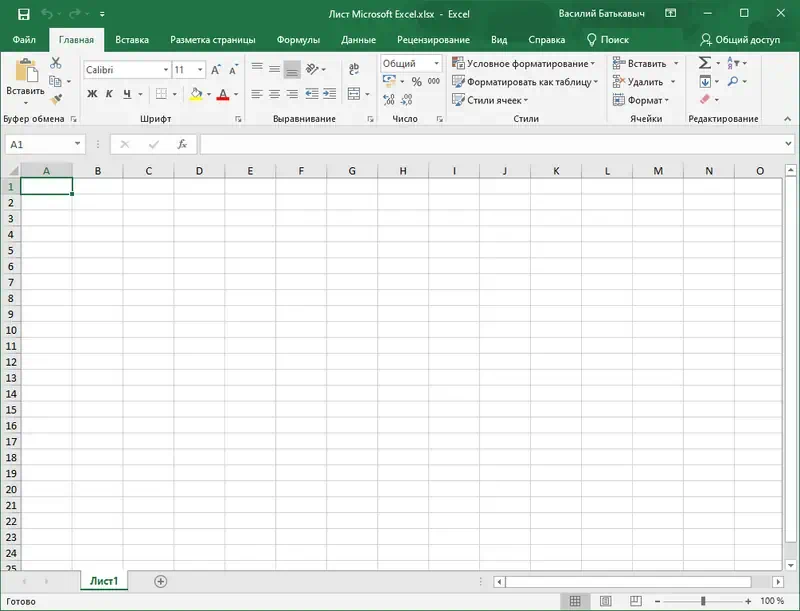800x611 pixels.
Task: Open the Формулы ribbon tab
Action: [x=299, y=40]
